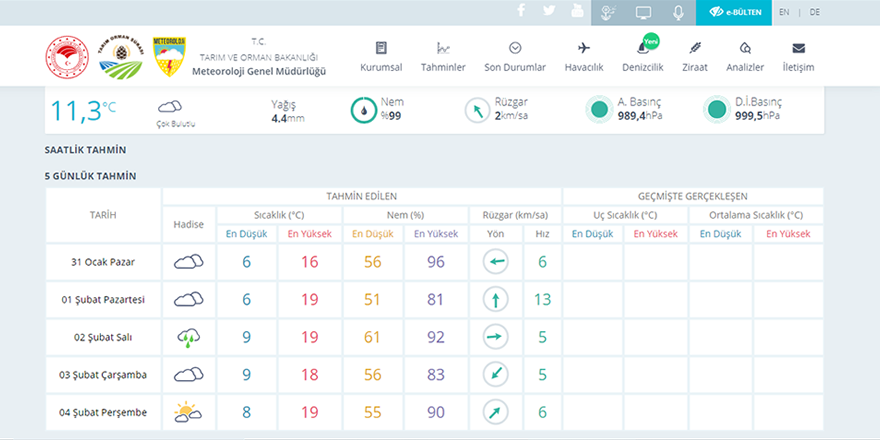
Task: Open the Kurumsal menu
Action: coord(381,57)
